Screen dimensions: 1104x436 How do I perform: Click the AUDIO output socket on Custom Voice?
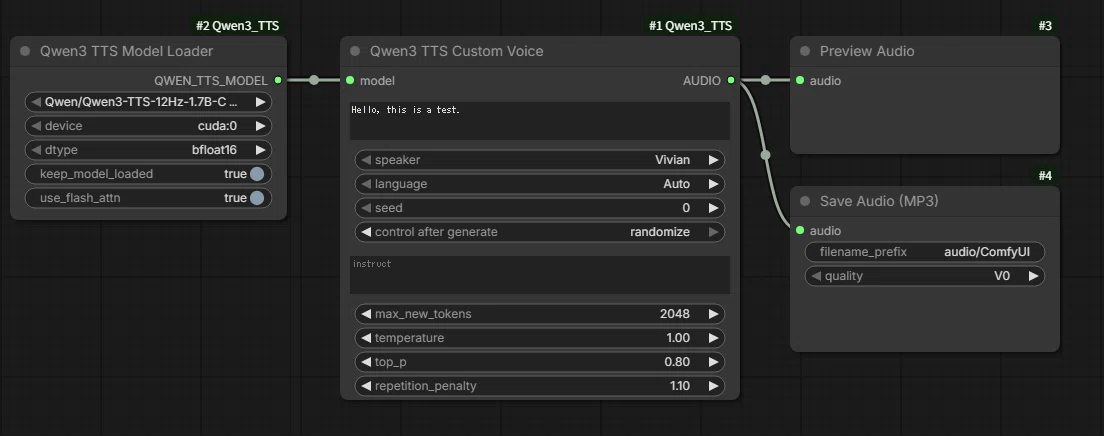pyautogui.click(x=731, y=80)
